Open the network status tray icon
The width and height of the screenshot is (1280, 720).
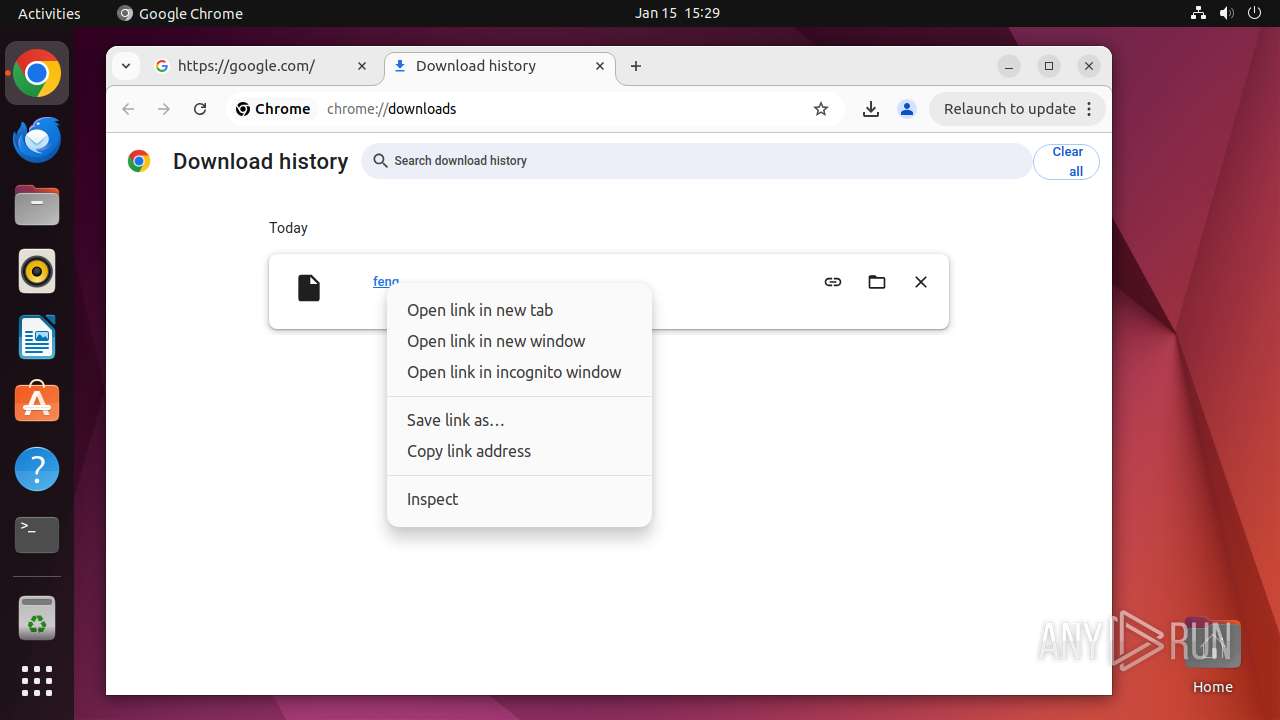click(1199, 13)
